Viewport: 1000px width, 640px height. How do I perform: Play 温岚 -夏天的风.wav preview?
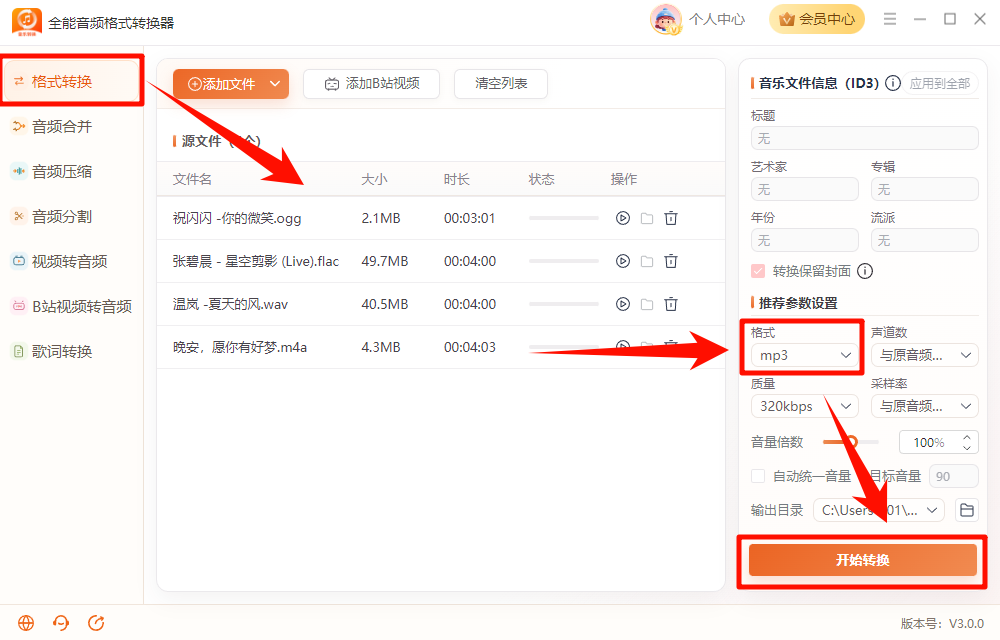pyautogui.click(x=622, y=304)
